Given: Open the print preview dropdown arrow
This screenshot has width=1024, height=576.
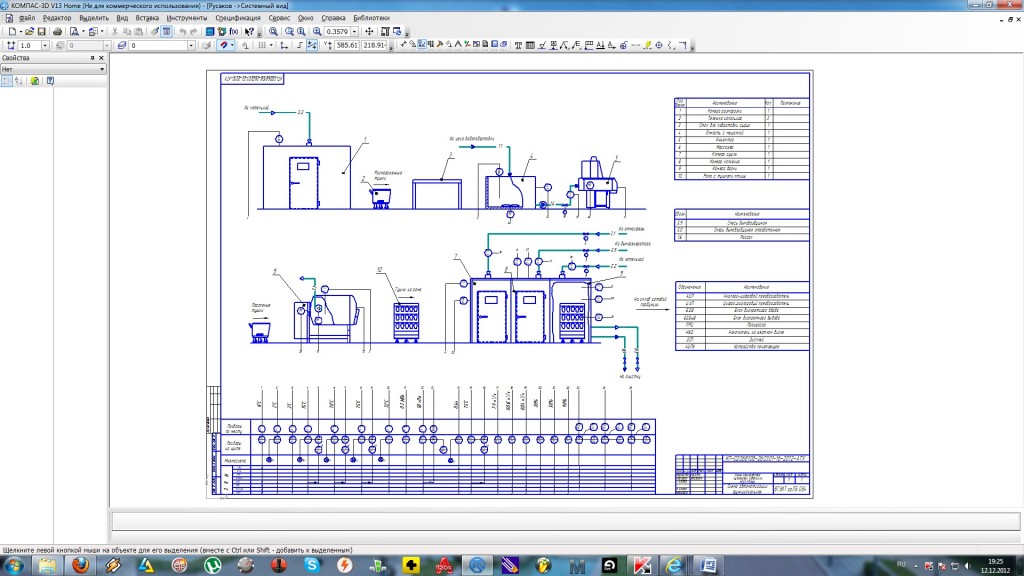Looking at the screenshot, I should point(84,31).
